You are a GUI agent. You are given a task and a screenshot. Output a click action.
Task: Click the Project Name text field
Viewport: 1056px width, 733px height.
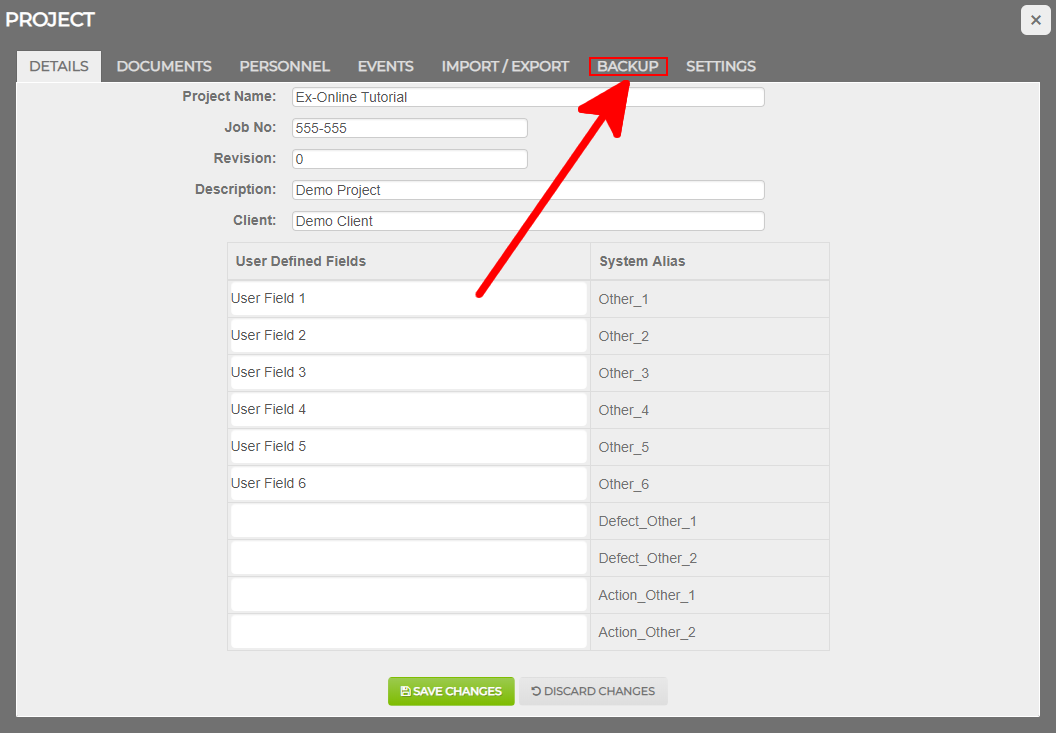[528, 97]
